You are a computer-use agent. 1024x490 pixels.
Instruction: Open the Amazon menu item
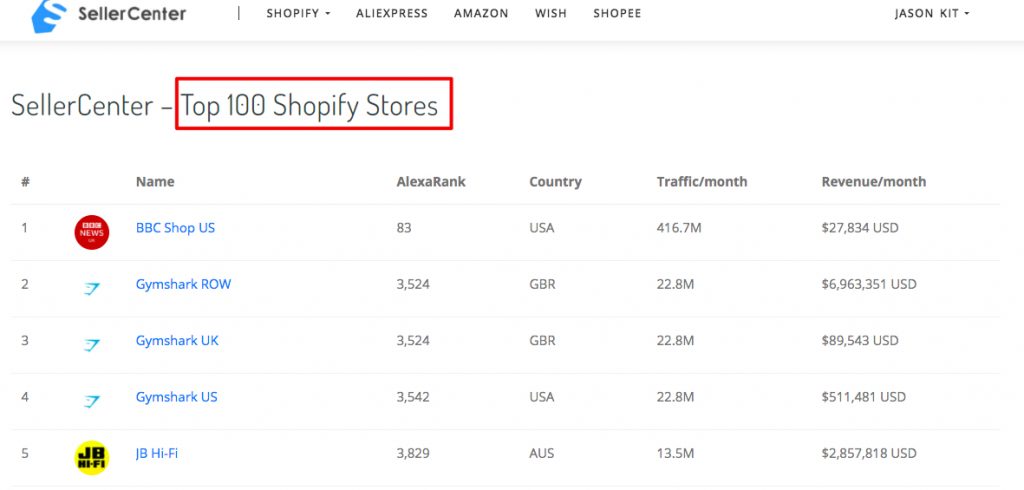pyautogui.click(x=481, y=13)
